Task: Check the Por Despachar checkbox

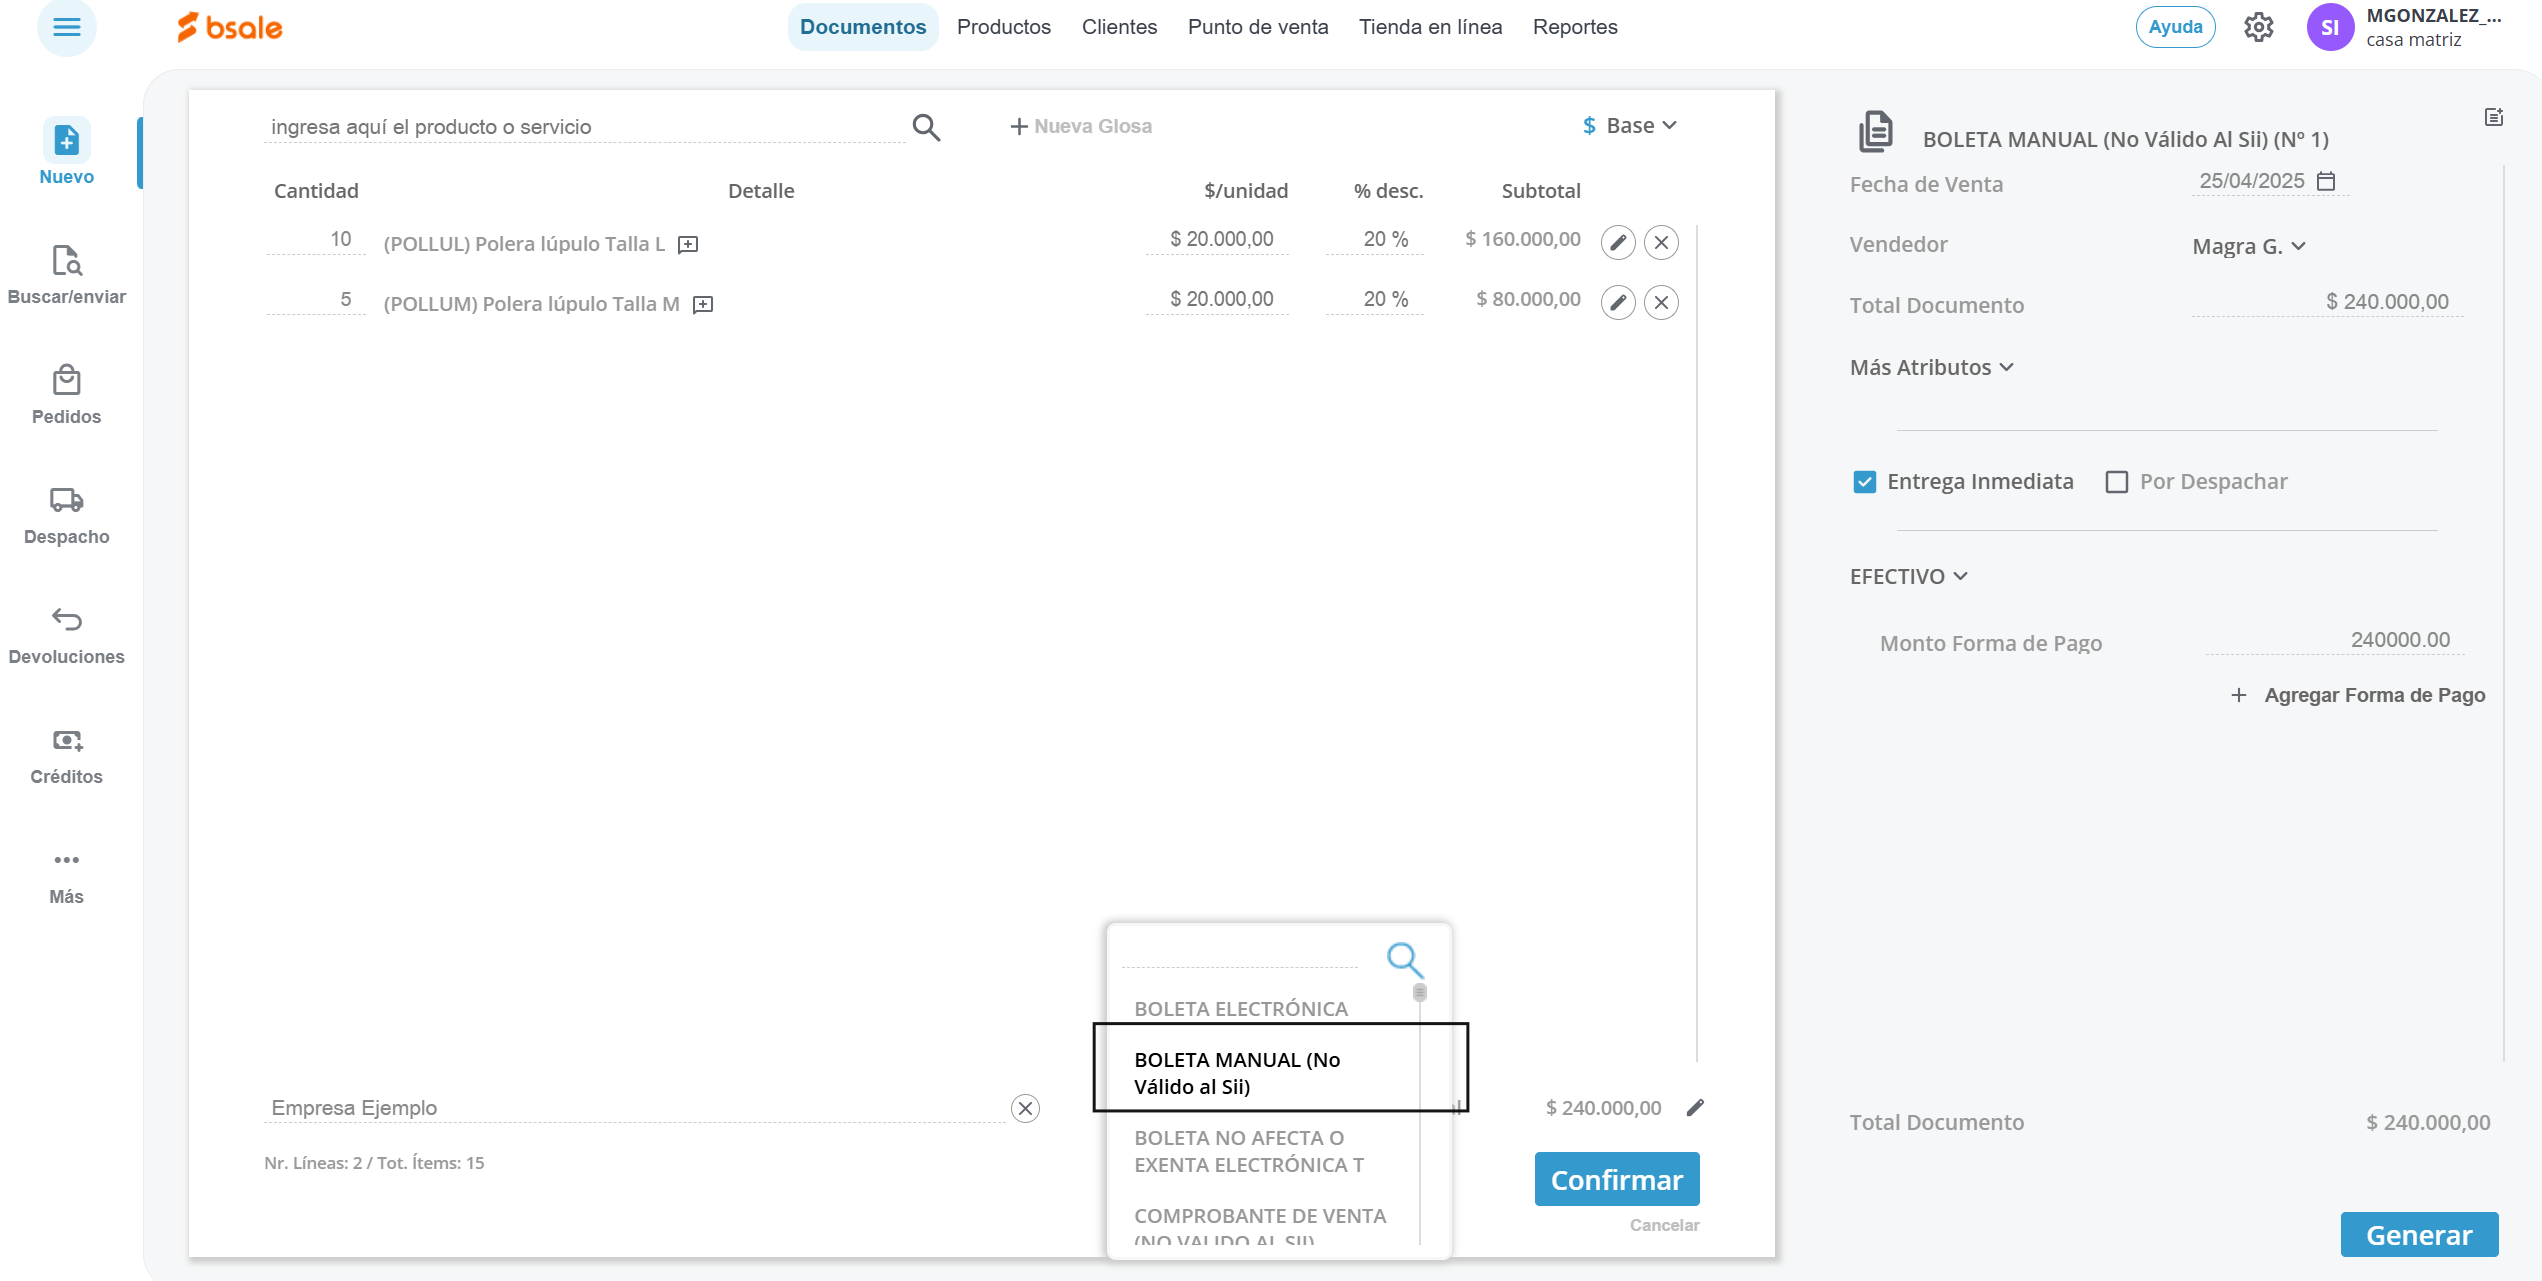Action: click(2116, 482)
